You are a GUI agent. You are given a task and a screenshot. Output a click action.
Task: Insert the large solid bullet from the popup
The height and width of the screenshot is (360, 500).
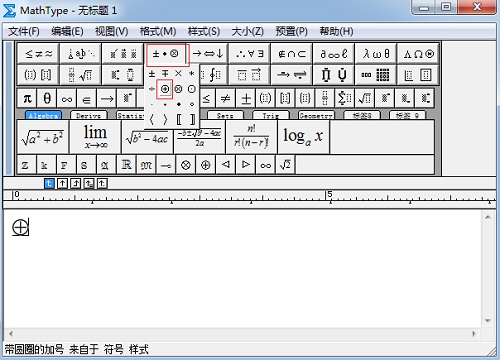pyautogui.click(x=179, y=104)
